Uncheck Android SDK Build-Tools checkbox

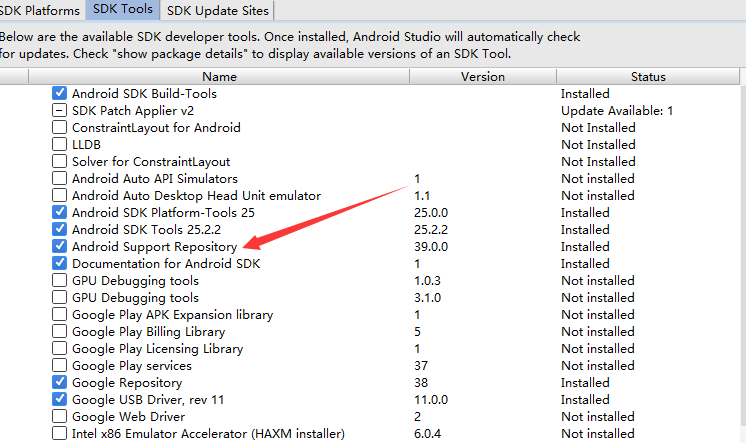click(59, 93)
